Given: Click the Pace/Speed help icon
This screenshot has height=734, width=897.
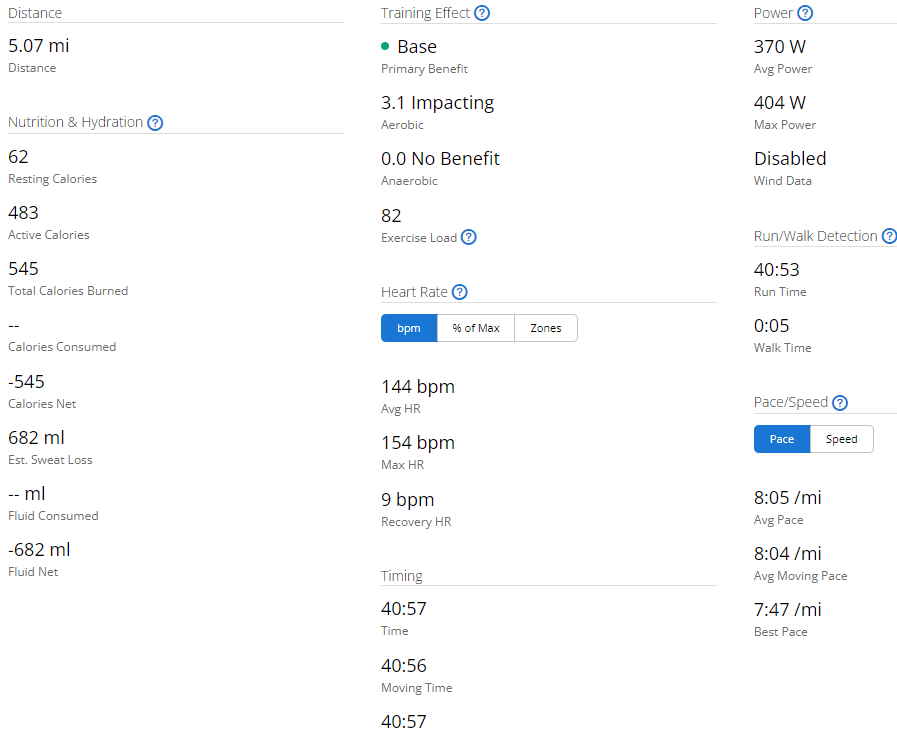Looking at the screenshot, I should point(840,403).
